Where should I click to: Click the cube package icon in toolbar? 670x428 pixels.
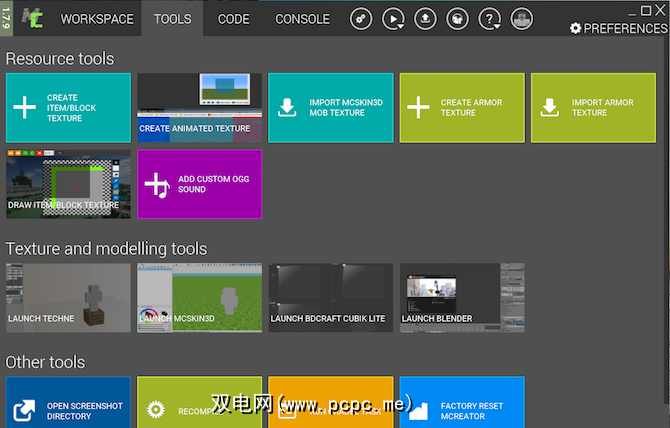coord(457,19)
